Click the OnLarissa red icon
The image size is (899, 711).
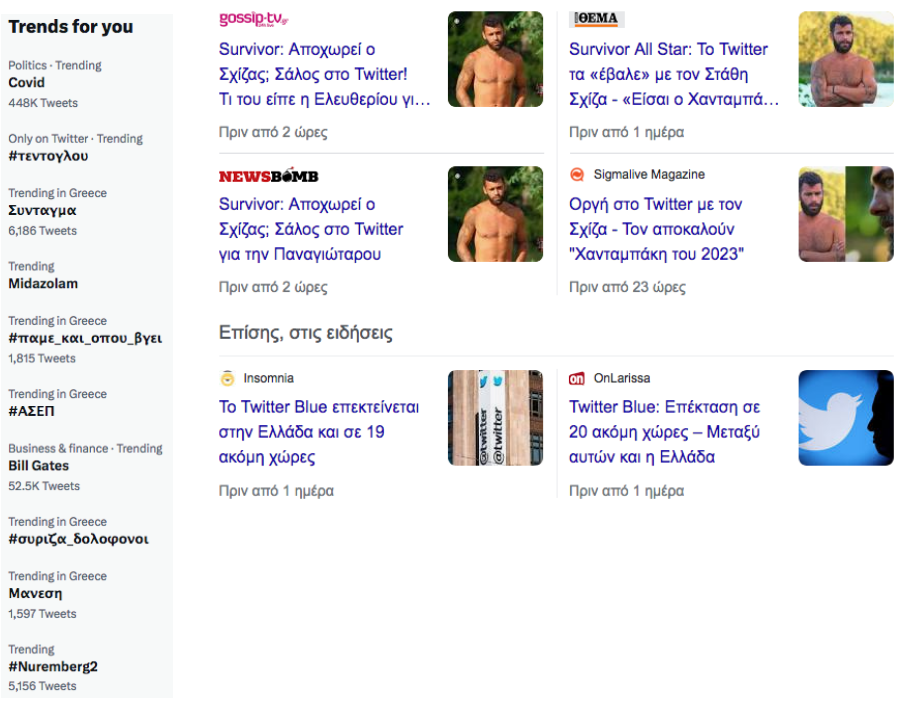coord(576,378)
